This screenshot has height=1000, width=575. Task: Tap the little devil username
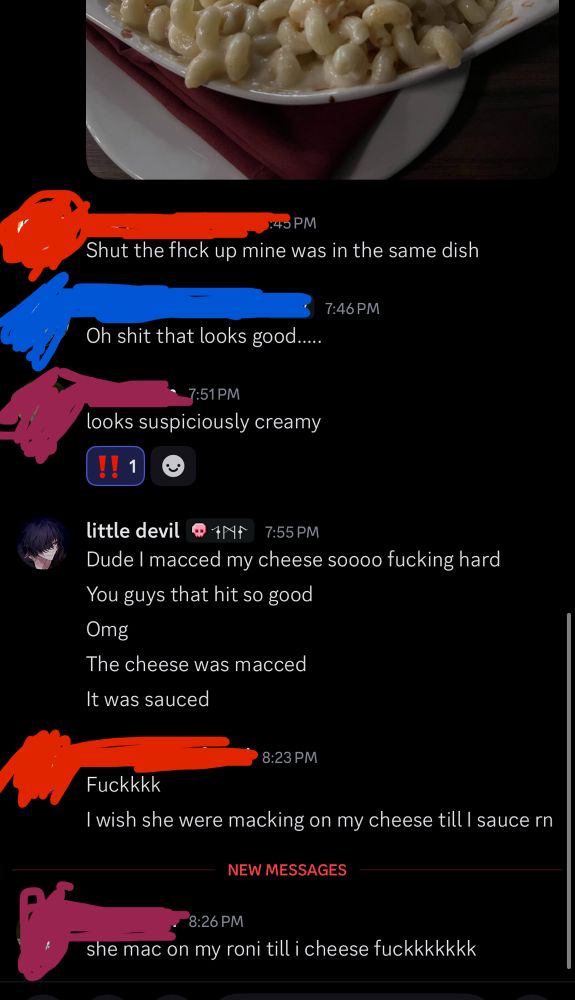pos(133,531)
